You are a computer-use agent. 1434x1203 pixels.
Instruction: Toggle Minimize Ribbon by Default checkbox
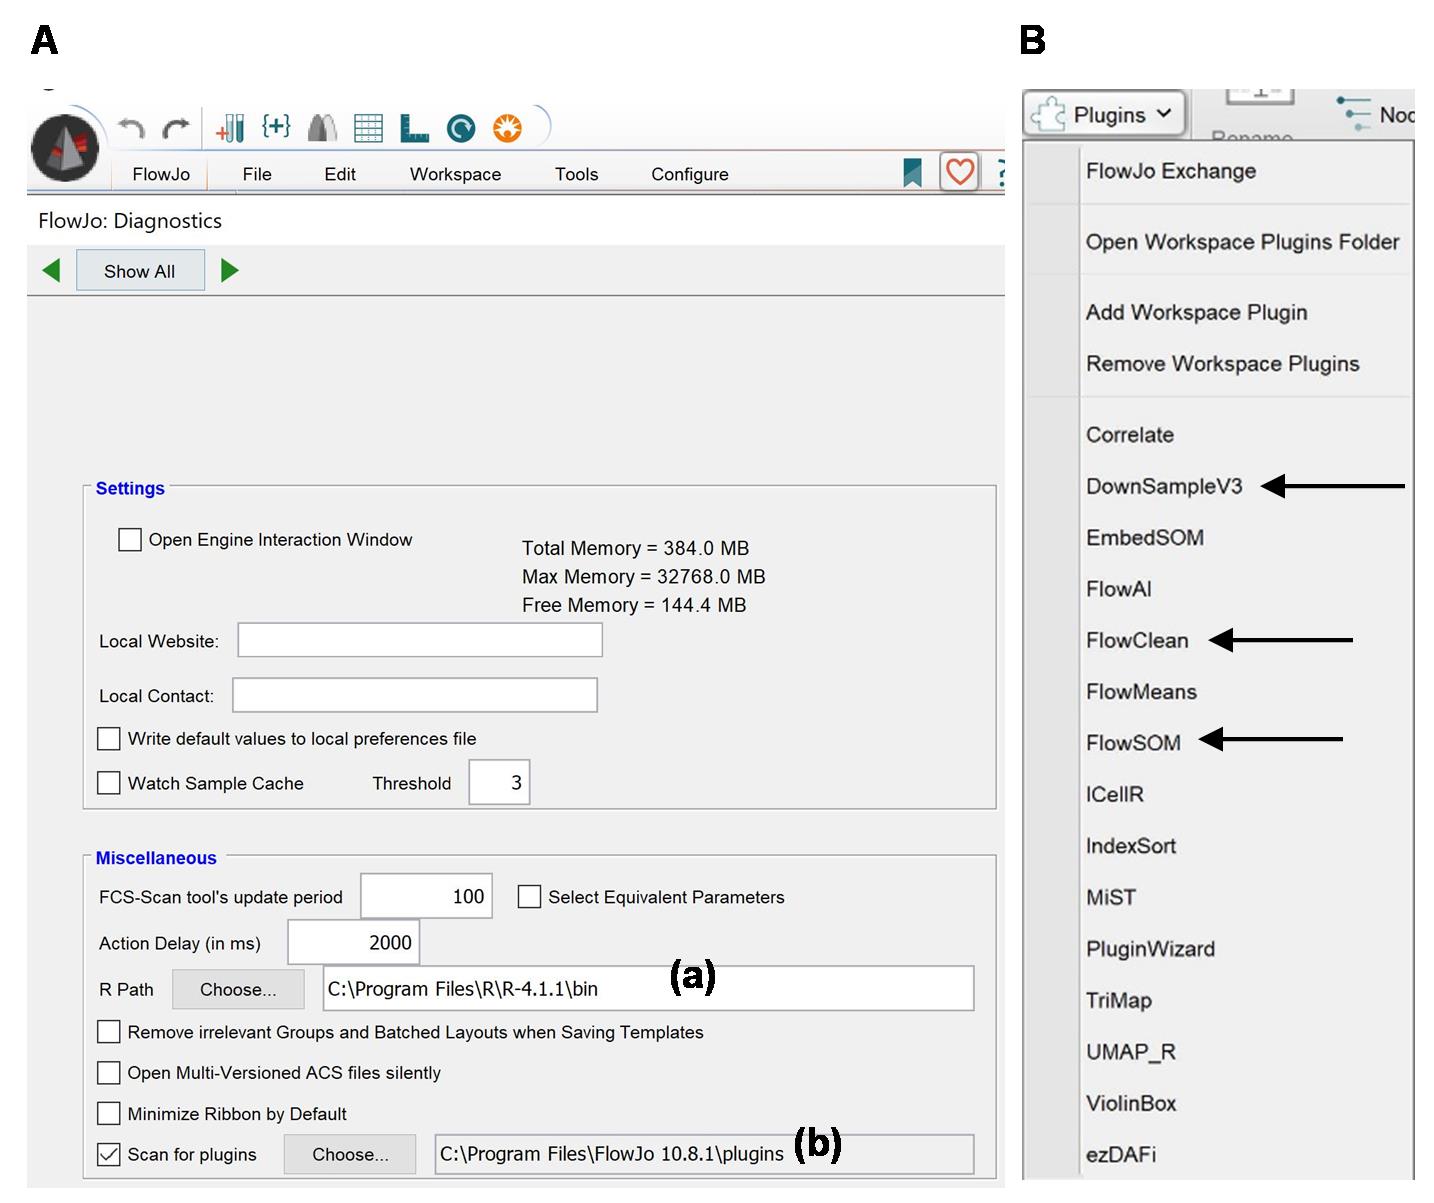click(x=109, y=1114)
